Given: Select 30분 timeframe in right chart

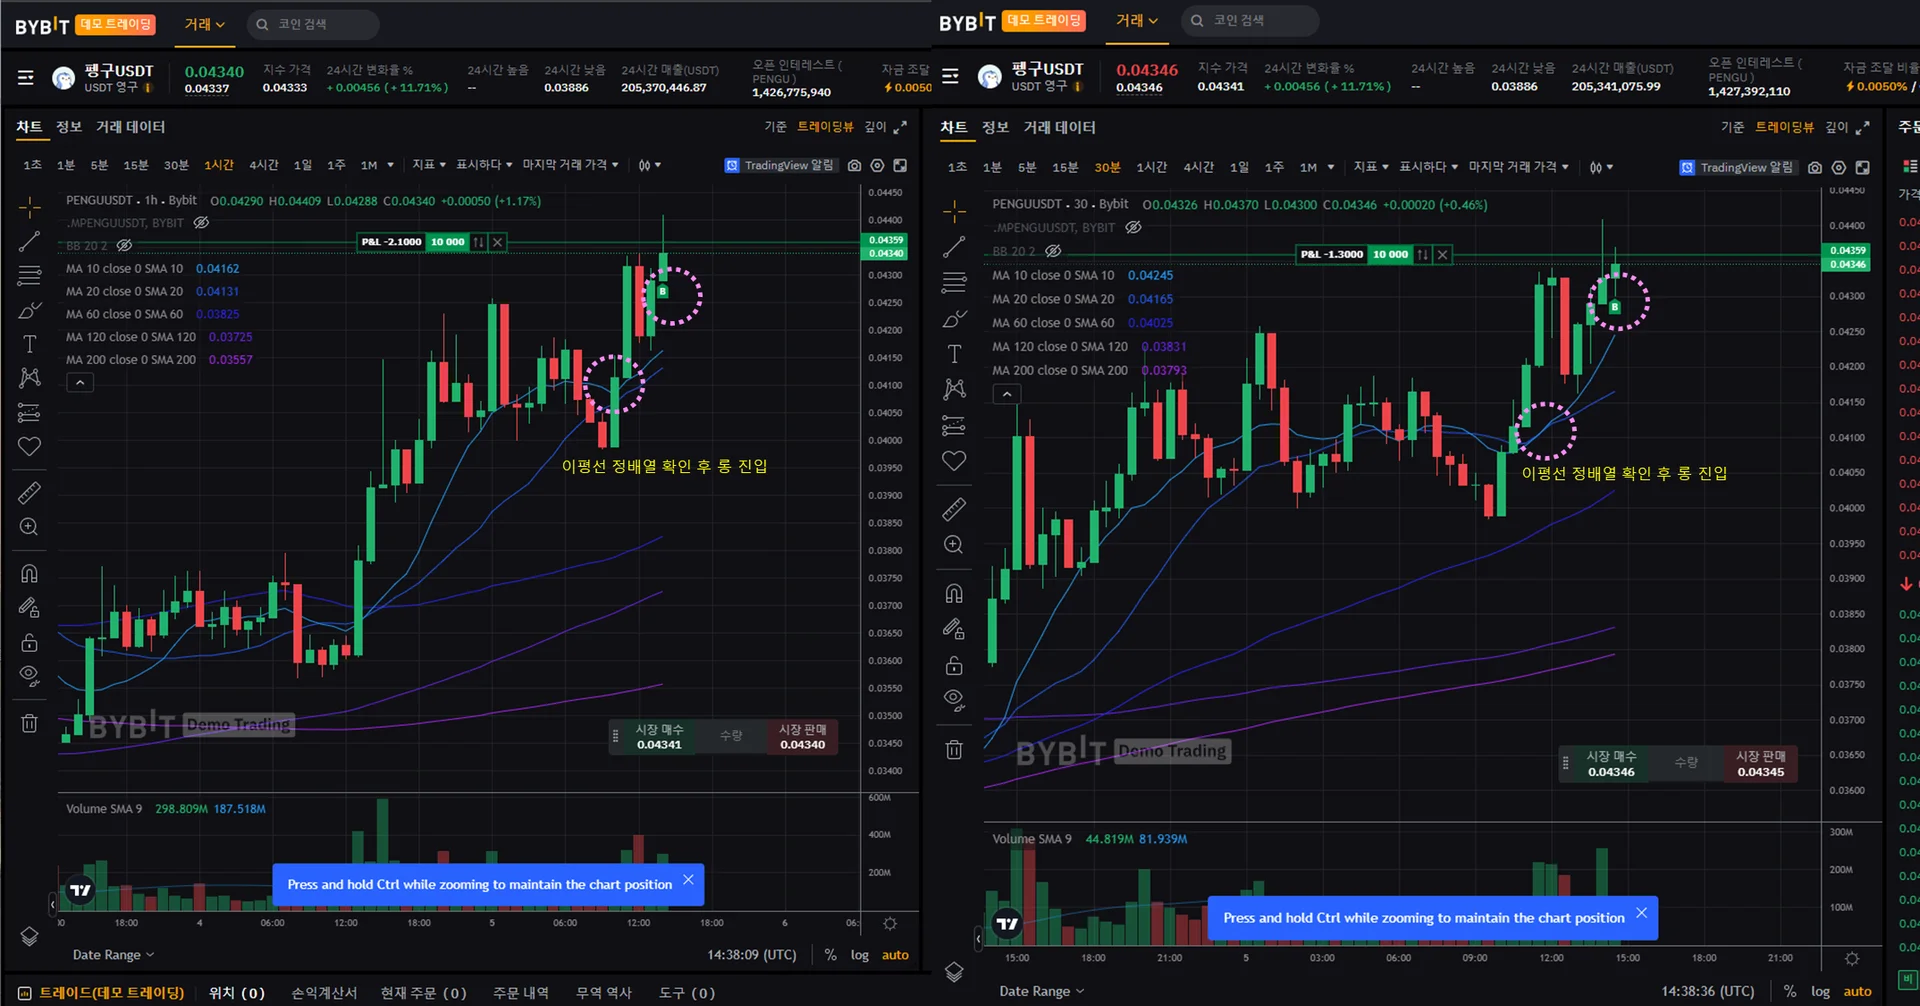Looking at the screenshot, I should pyautogui.click(x=1107, y=166).
